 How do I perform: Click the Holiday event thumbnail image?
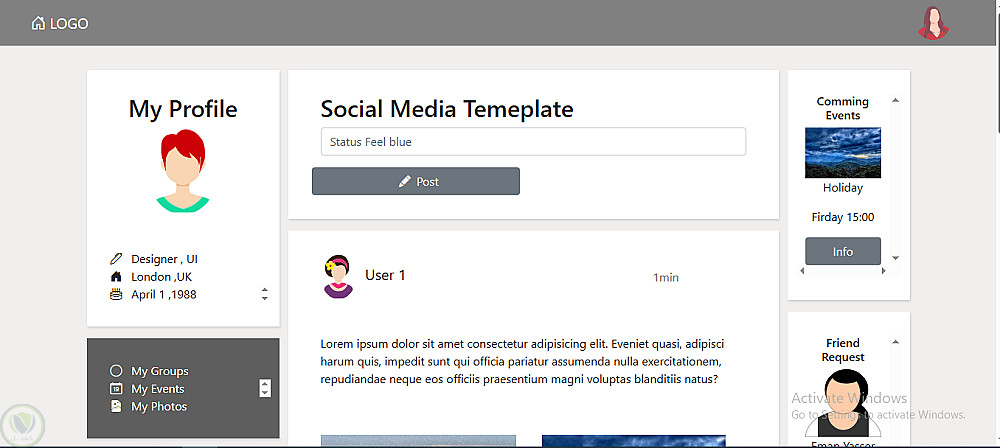(x=843, y=152)
